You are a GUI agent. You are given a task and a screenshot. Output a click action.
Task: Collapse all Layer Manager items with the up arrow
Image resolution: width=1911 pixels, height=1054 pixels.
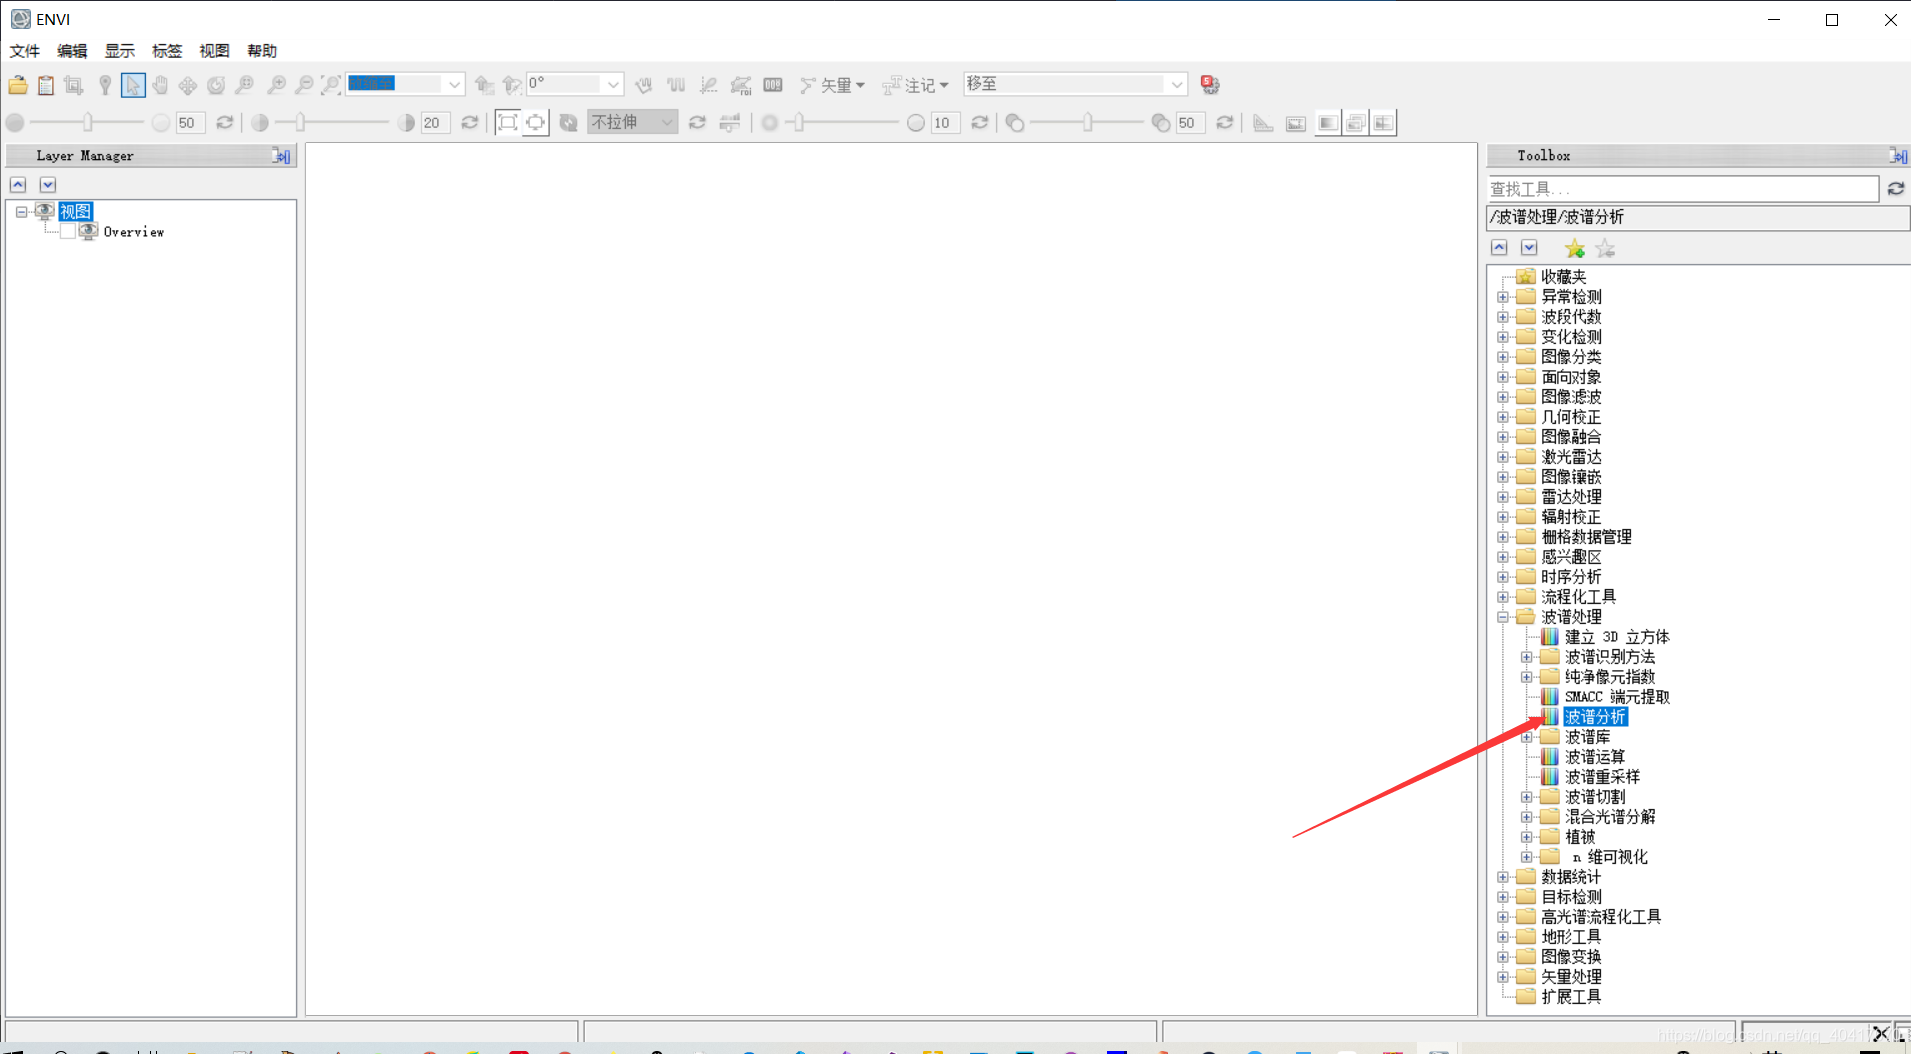[18, 185]
